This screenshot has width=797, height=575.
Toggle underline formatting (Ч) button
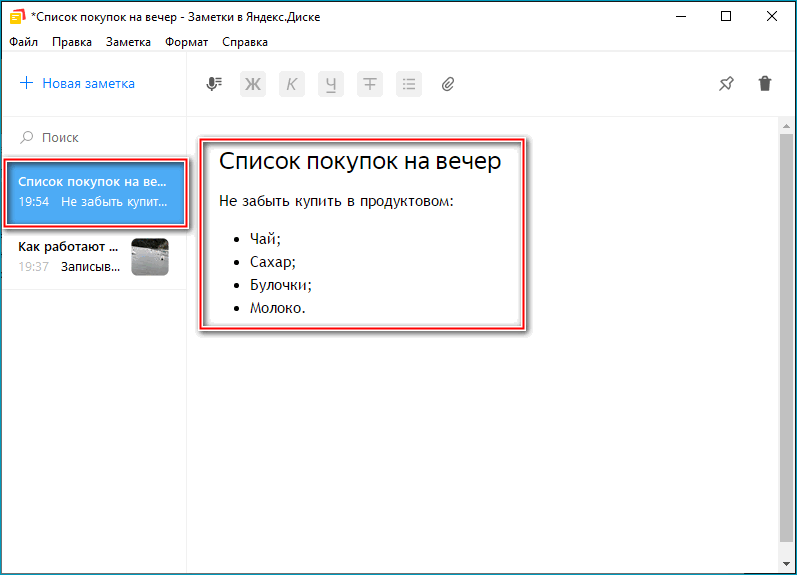[x=331, y=84]
